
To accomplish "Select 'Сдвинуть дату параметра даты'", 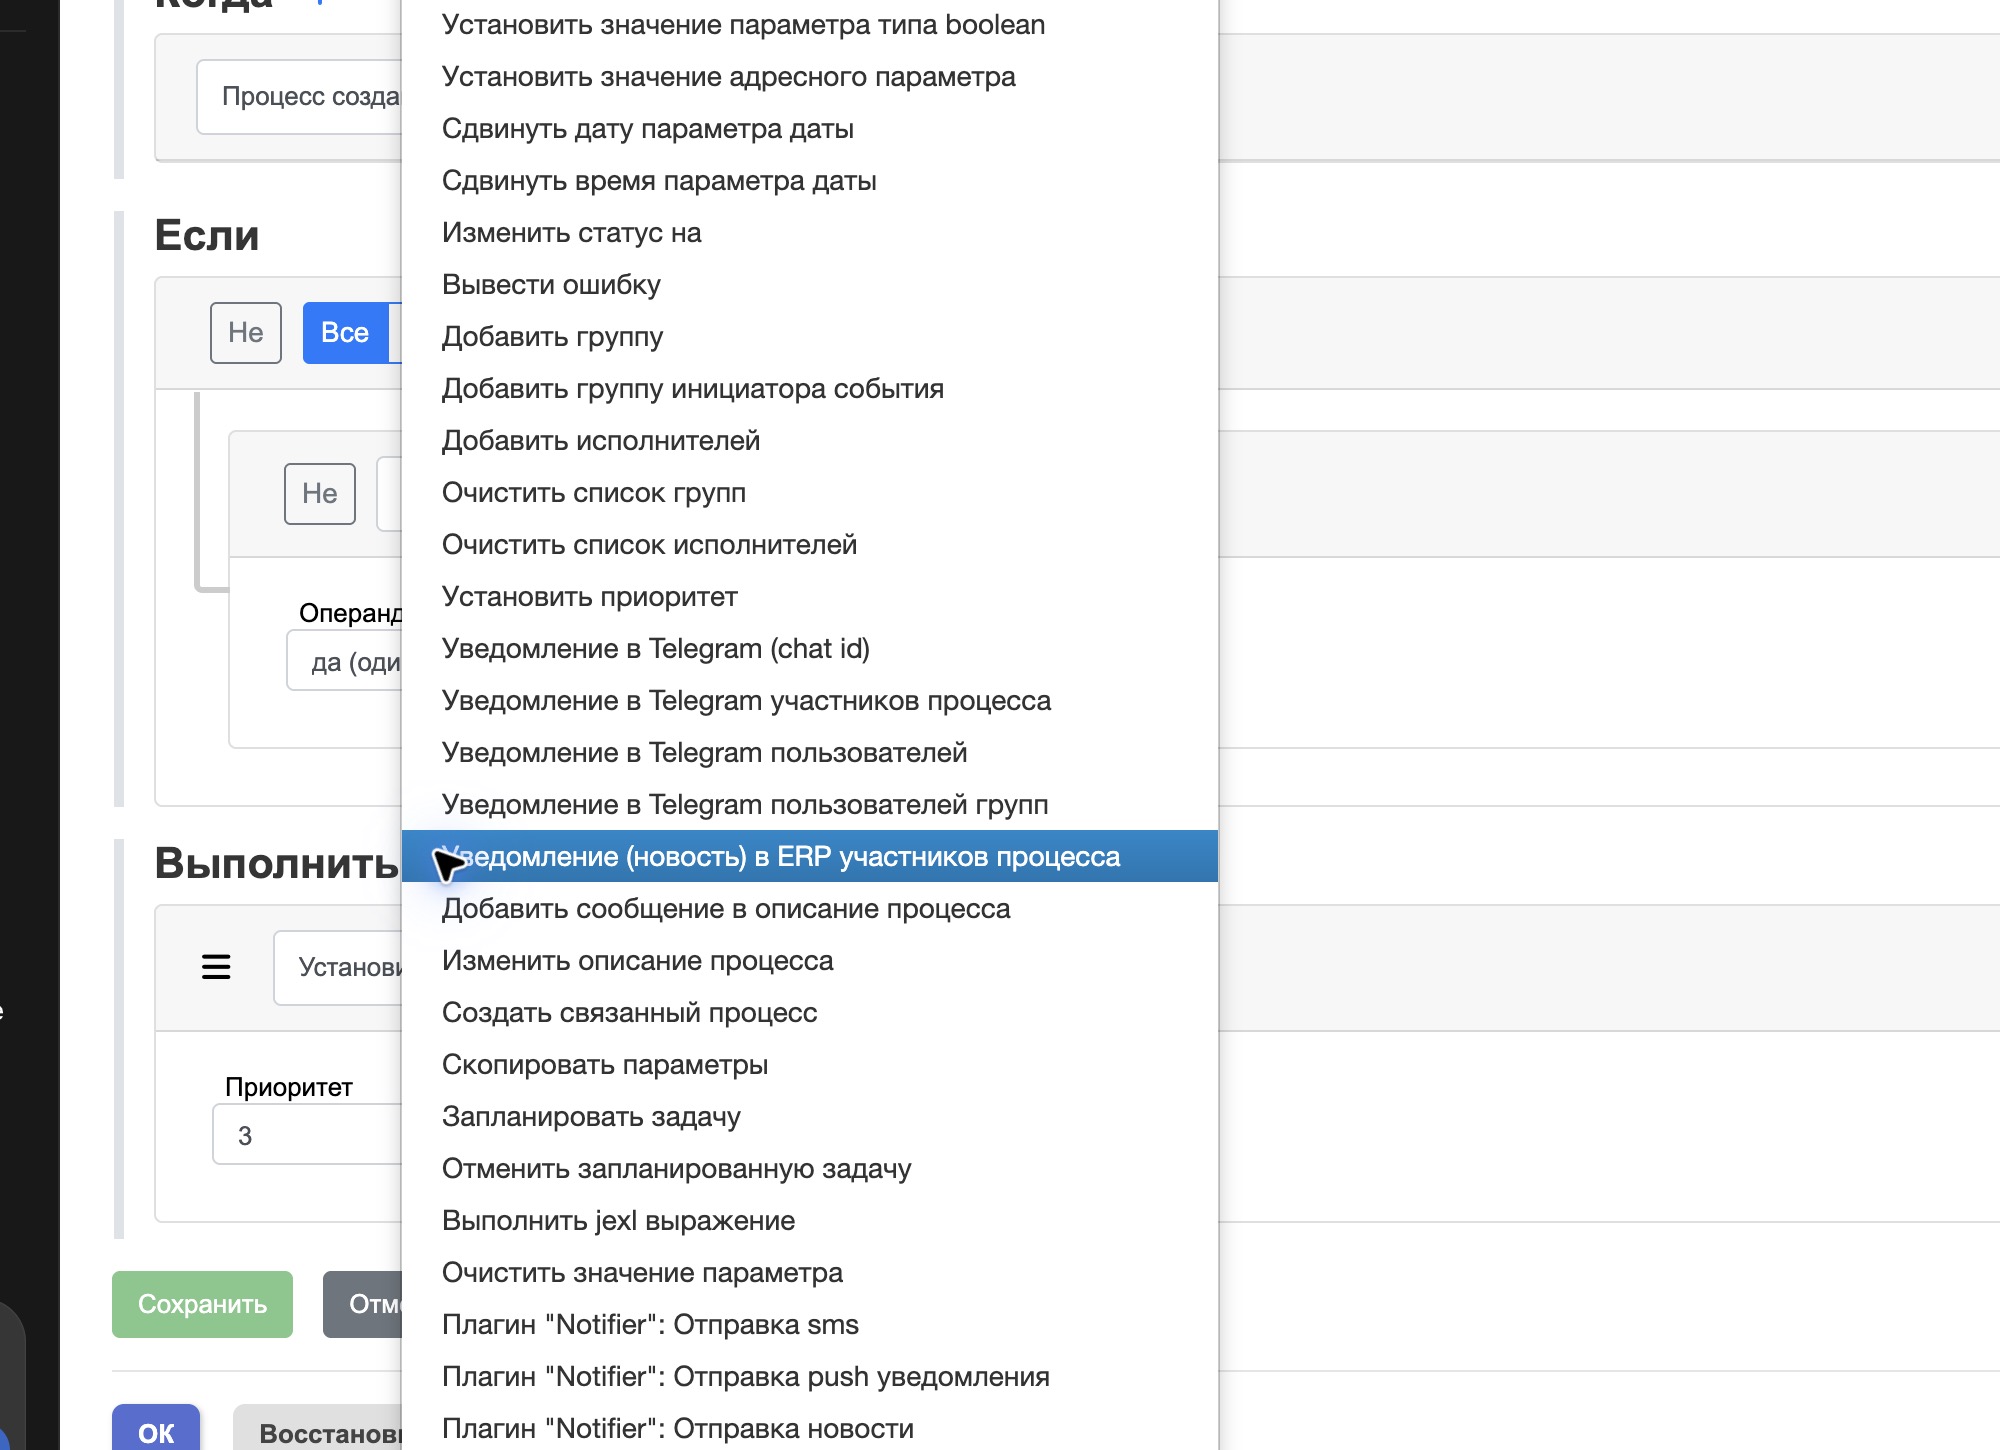I will [809, 129].
